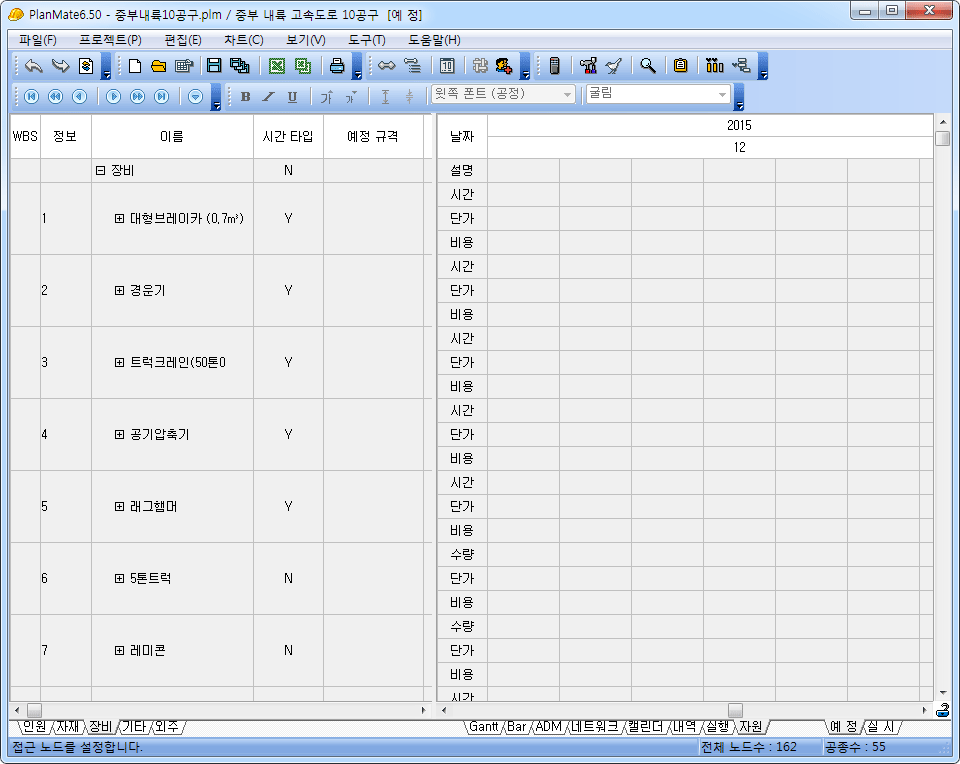Open file with the yellow folder icon
The image size is (960, 764).
point(158,66)
